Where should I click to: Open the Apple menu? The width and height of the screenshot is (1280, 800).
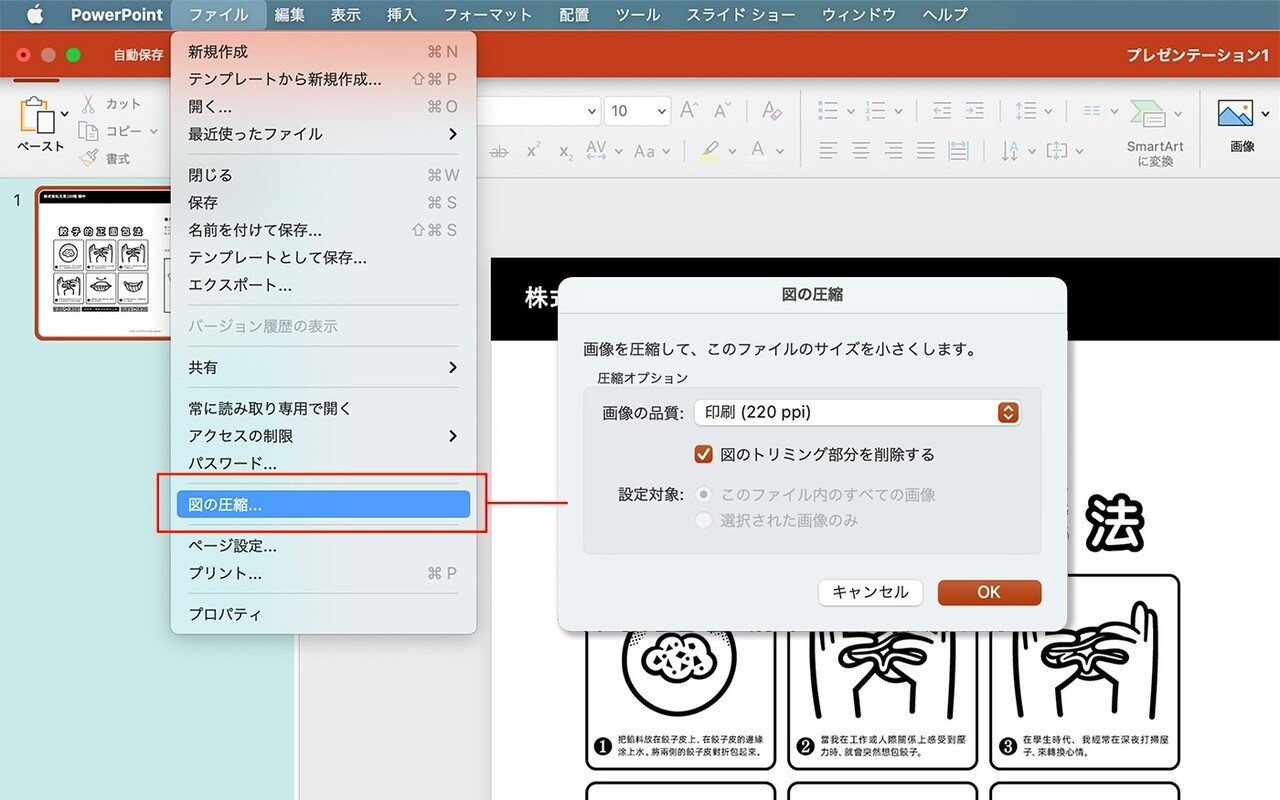(35, 14)
